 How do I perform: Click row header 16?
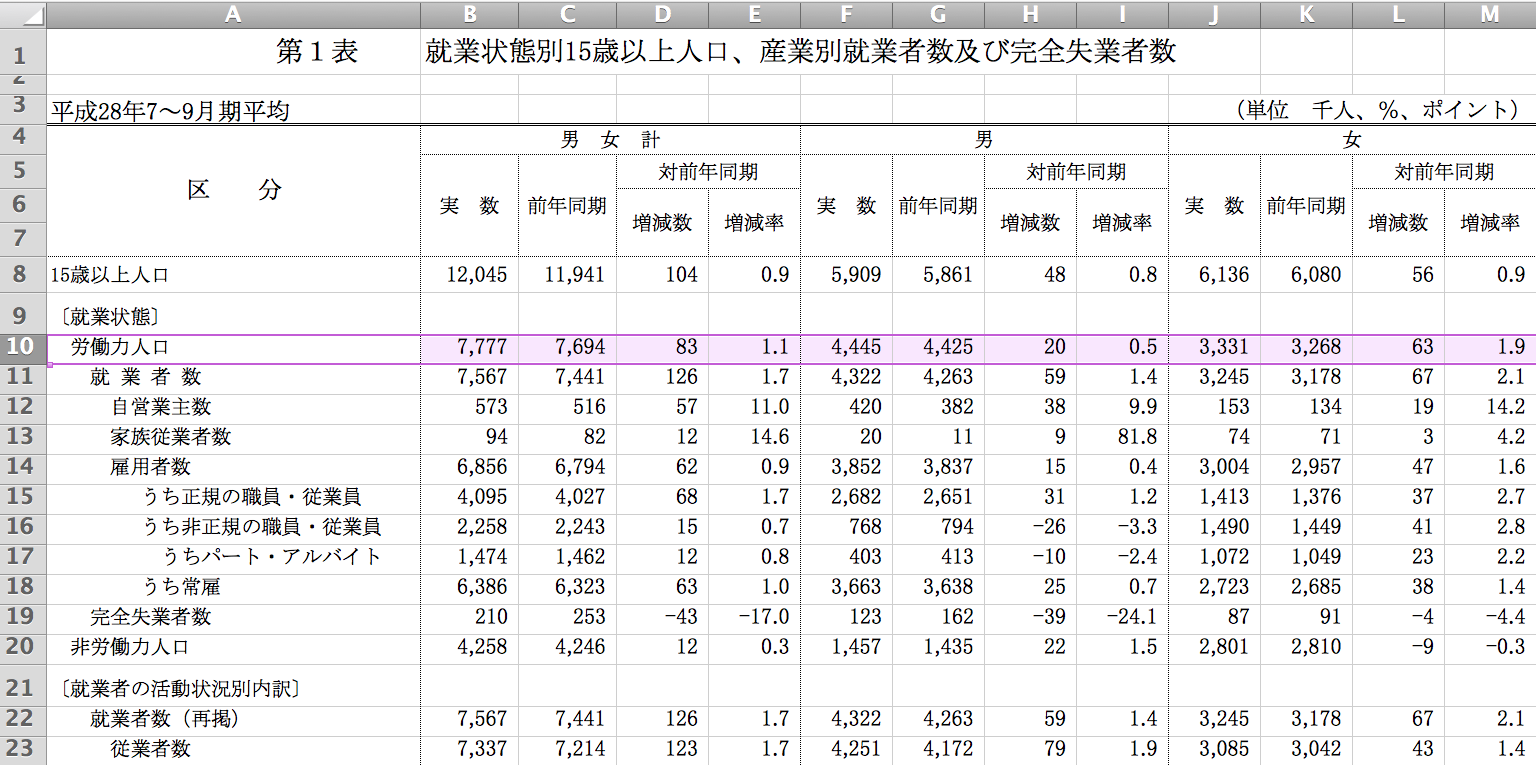click(23, 527)
